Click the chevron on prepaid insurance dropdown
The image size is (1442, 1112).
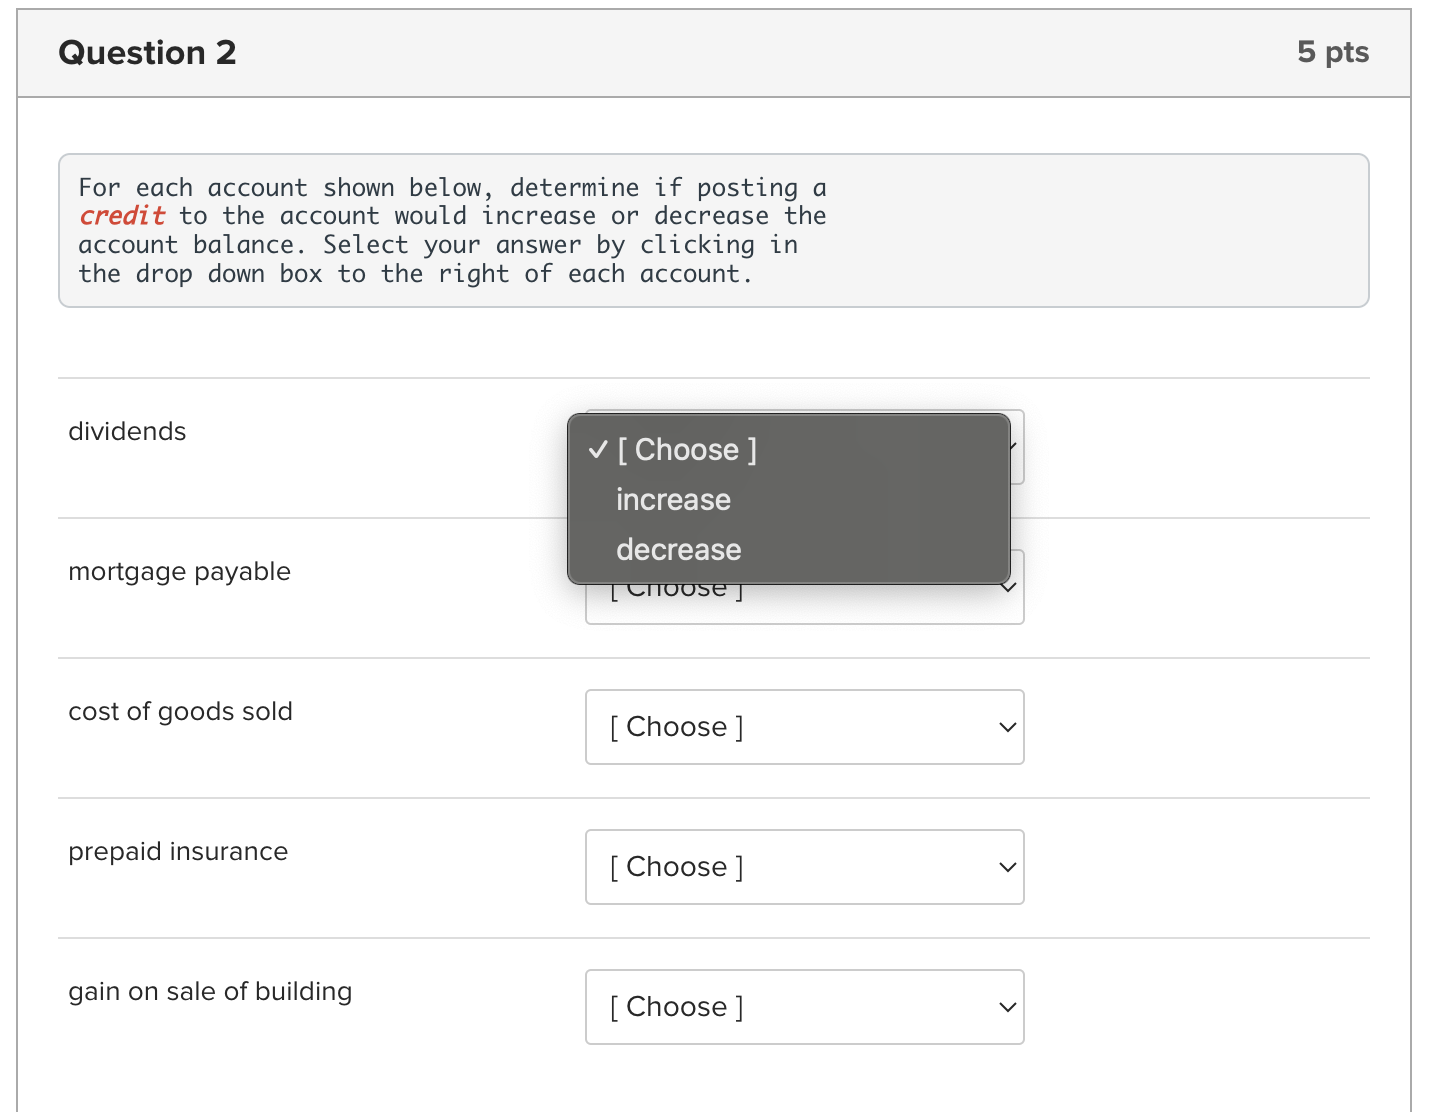tap(1007, 867)
